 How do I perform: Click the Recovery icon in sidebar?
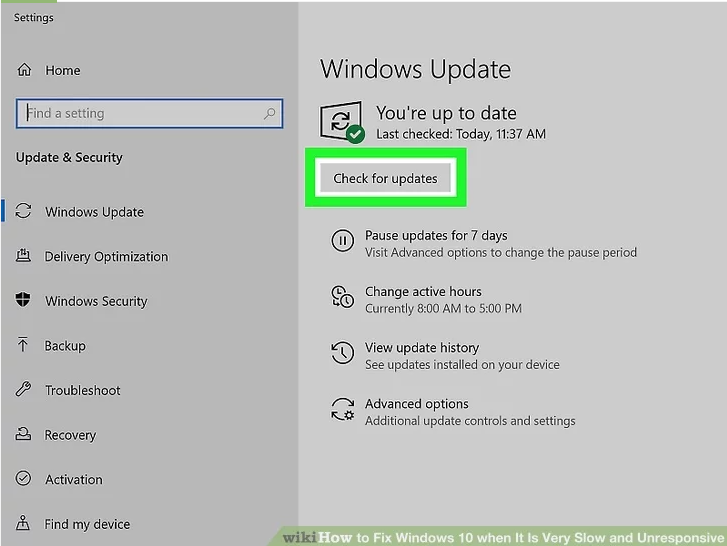pyautogui.click(x=24, y=435)
